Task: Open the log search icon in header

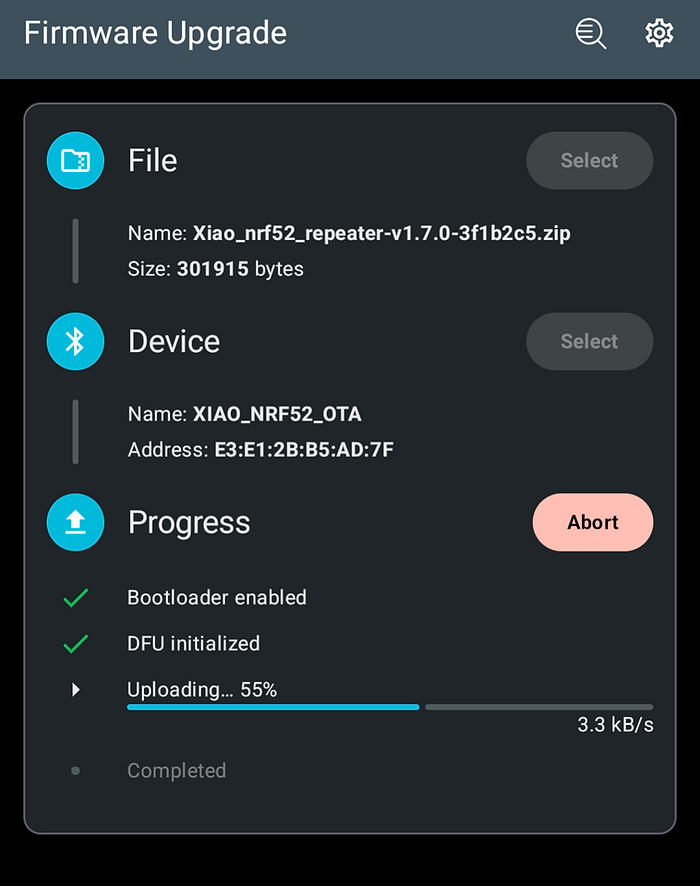Action: pyautogui.click(x=590, y=34)
